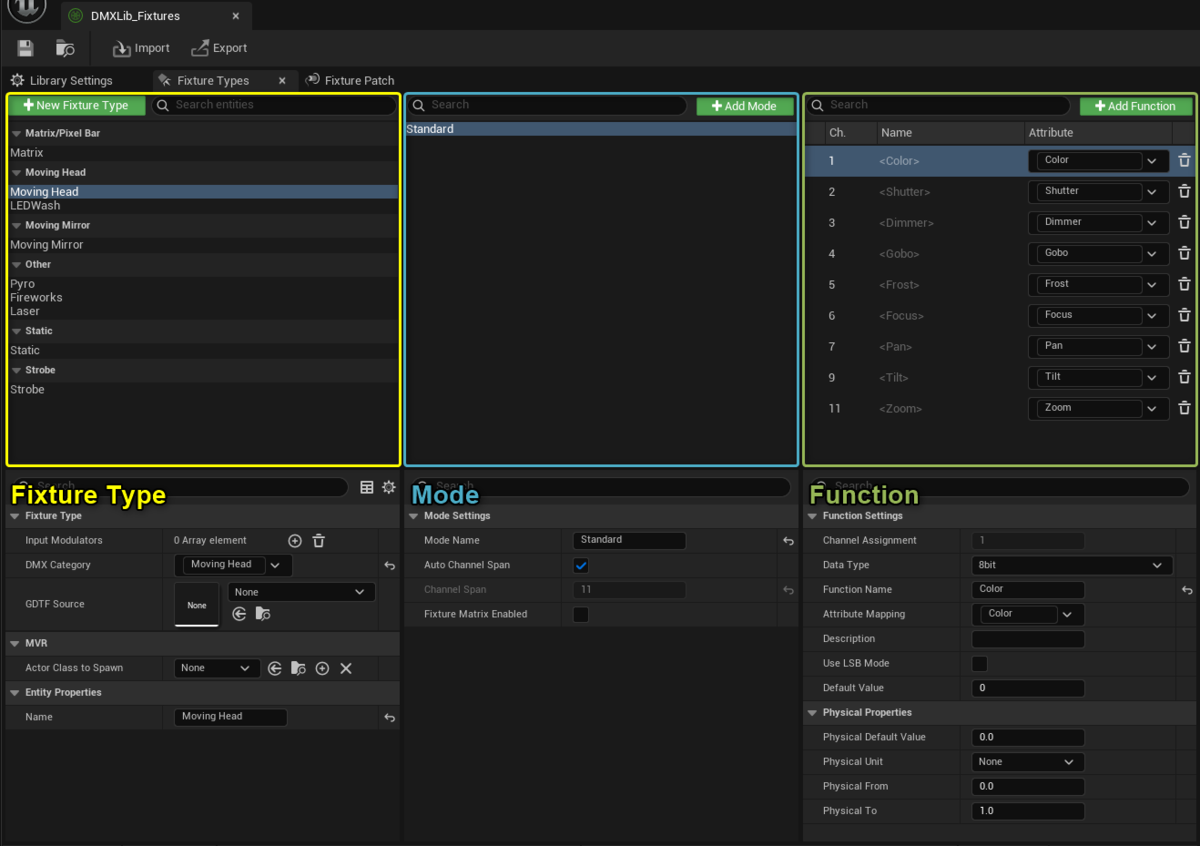Image resolution: width=1200 pixels, height=846 pixels.
Task: Open the Gobo attribute dropdown
Action: [x=1098, y=253]
